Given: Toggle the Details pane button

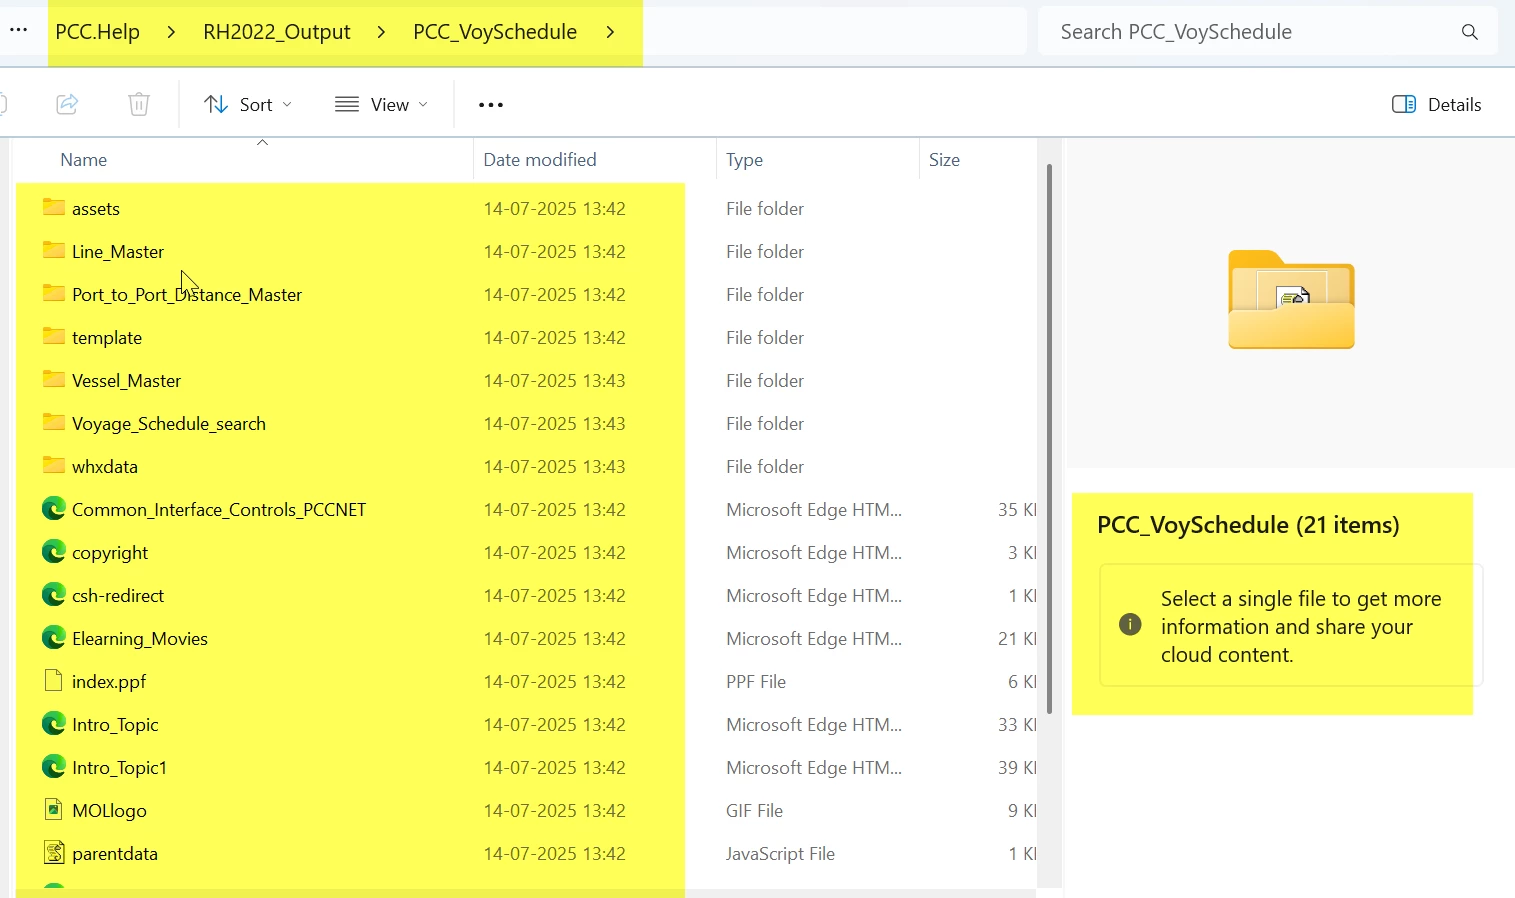Looking at the screenshot, I should pos(1437,104).
